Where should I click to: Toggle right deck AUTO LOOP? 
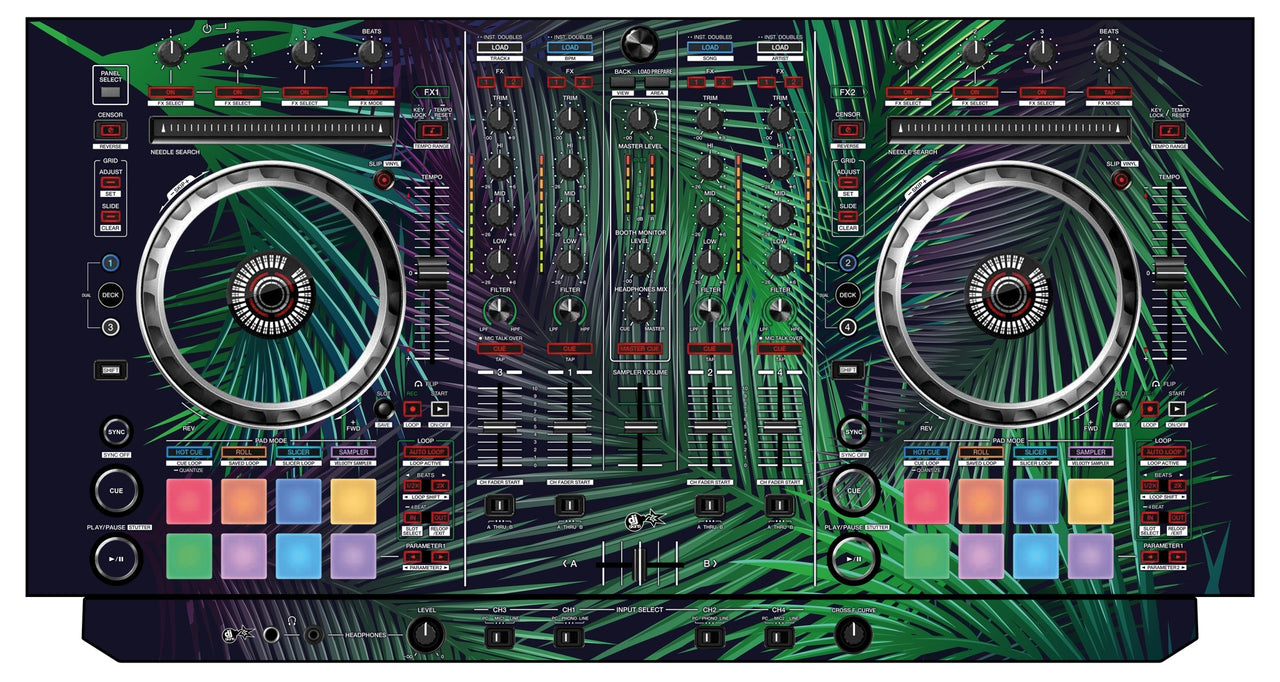tap(1164, 452)
